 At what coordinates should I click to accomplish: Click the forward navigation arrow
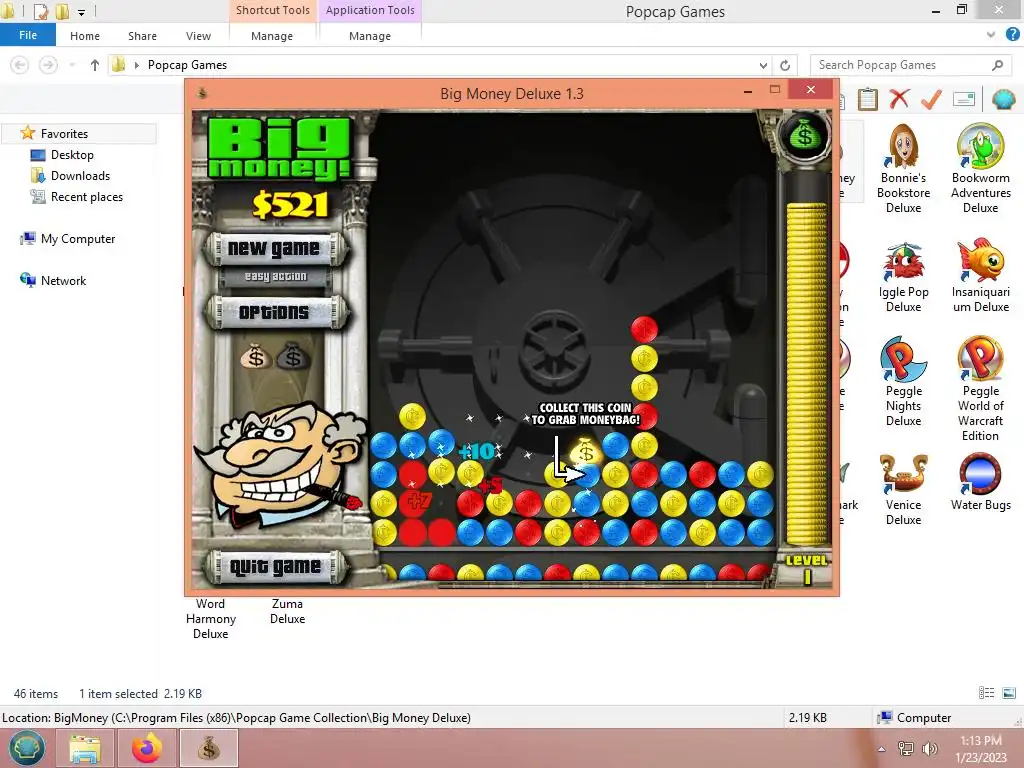pos(48,65)
